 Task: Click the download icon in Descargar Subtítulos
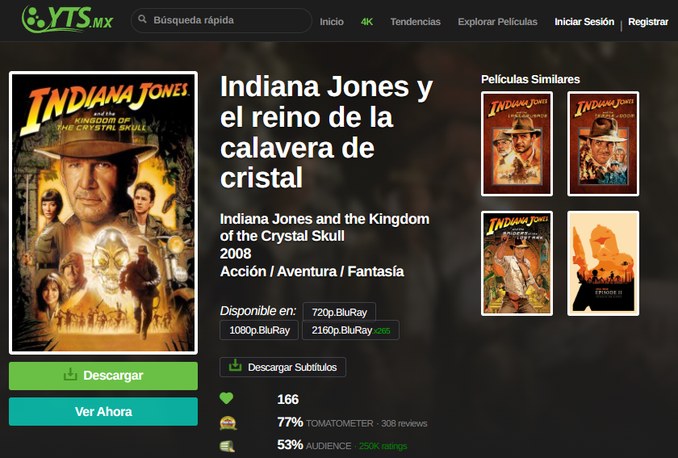click(x=235, y=365)
